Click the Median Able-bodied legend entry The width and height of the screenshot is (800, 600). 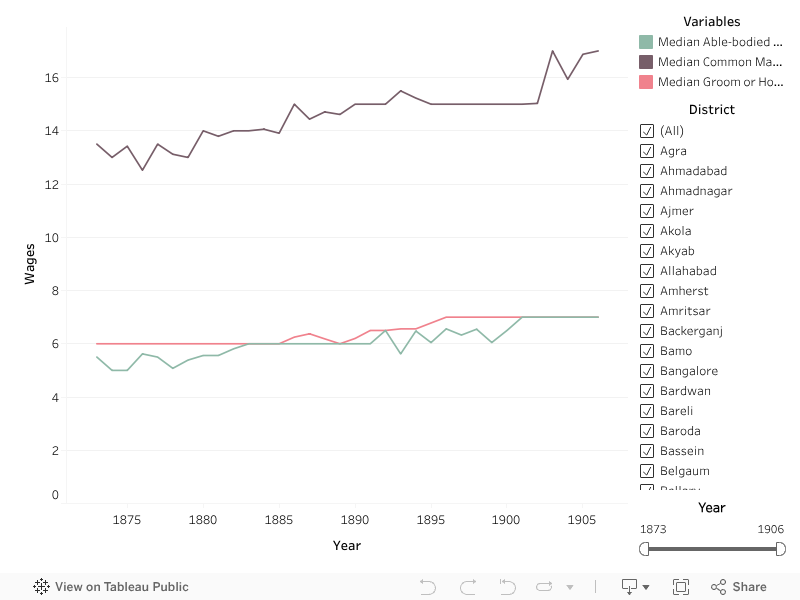pyautogui.click(x=720, y=42)
